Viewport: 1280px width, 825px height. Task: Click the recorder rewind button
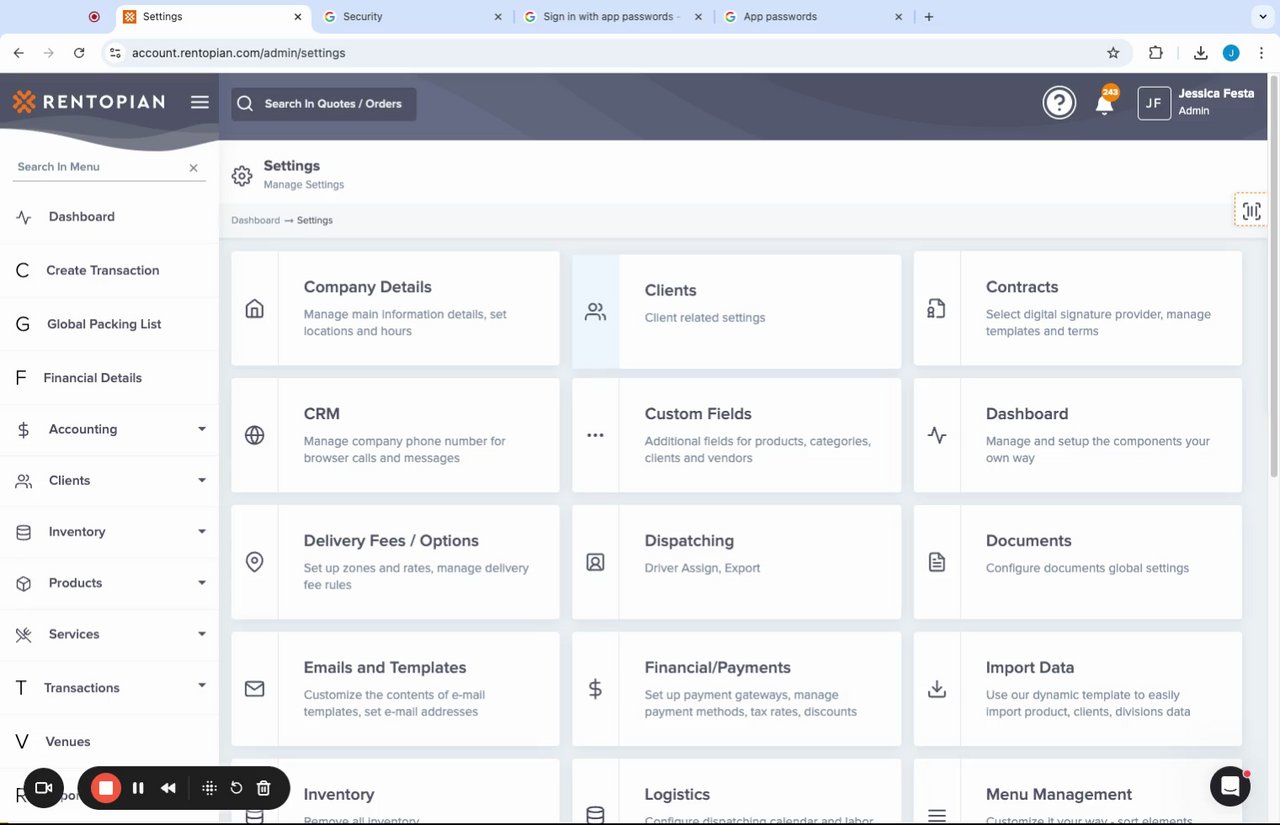tap(168, 788)
